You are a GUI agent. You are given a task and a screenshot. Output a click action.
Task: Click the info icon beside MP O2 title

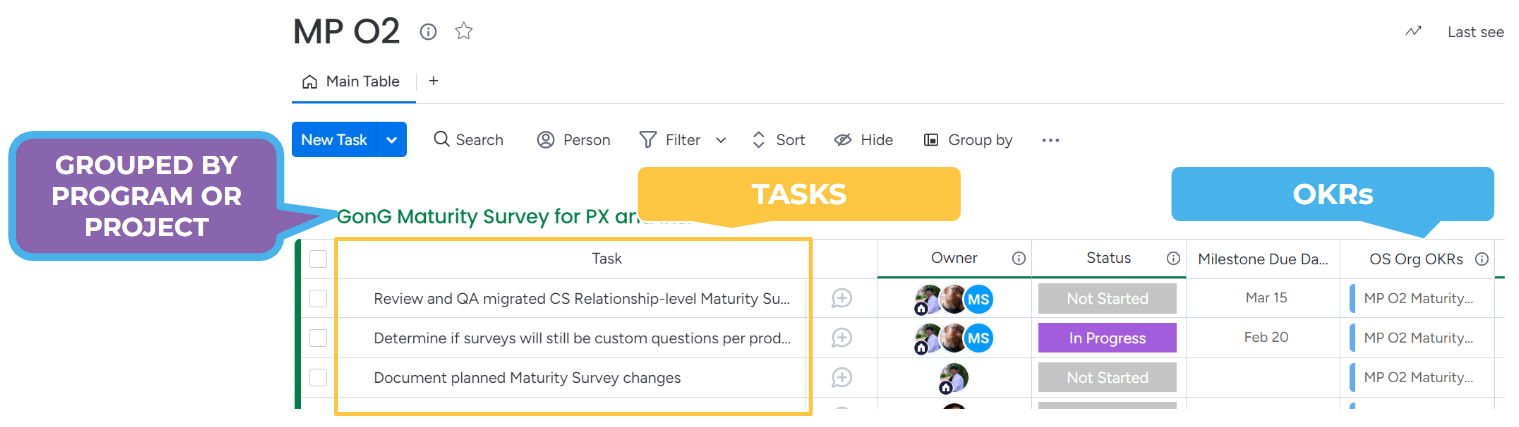[428, 32]
